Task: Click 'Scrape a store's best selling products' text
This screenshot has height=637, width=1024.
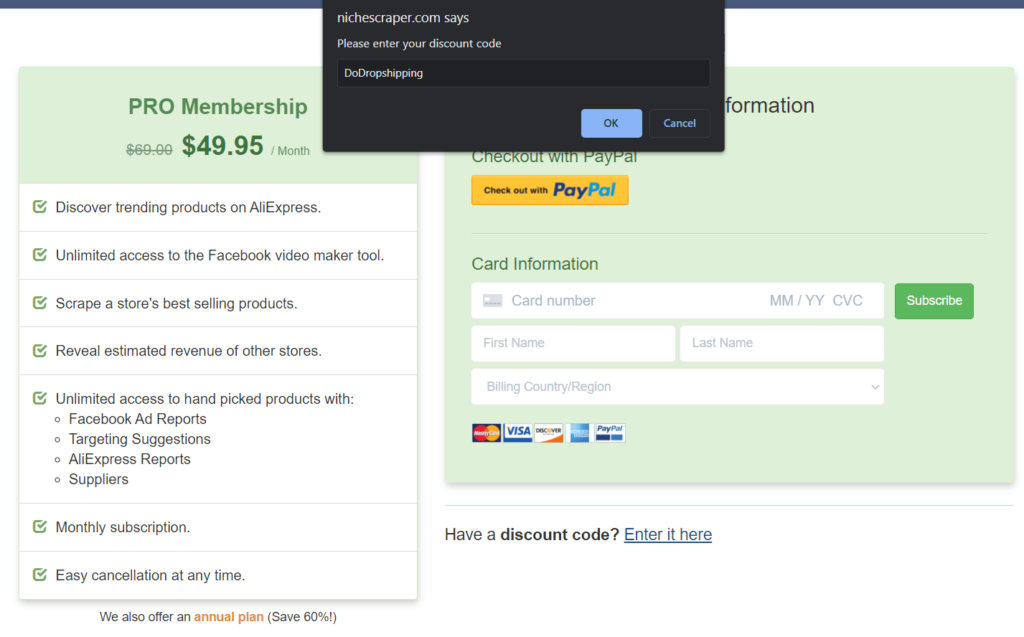Action: pos(176,304)
